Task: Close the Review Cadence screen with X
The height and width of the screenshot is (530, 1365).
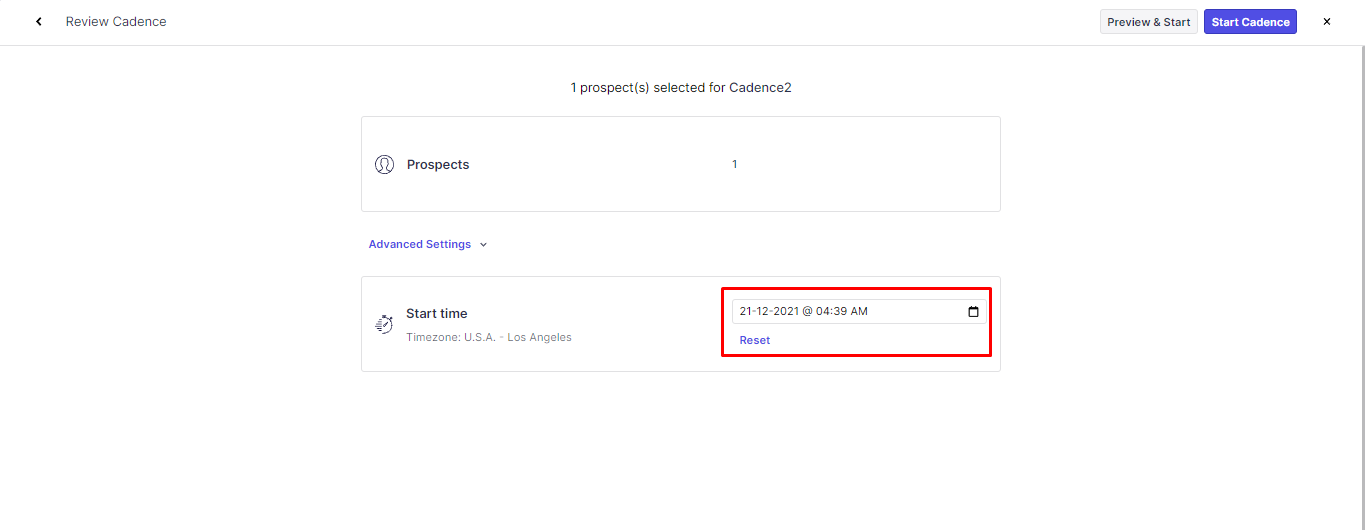Action: tap(1327, 22)
